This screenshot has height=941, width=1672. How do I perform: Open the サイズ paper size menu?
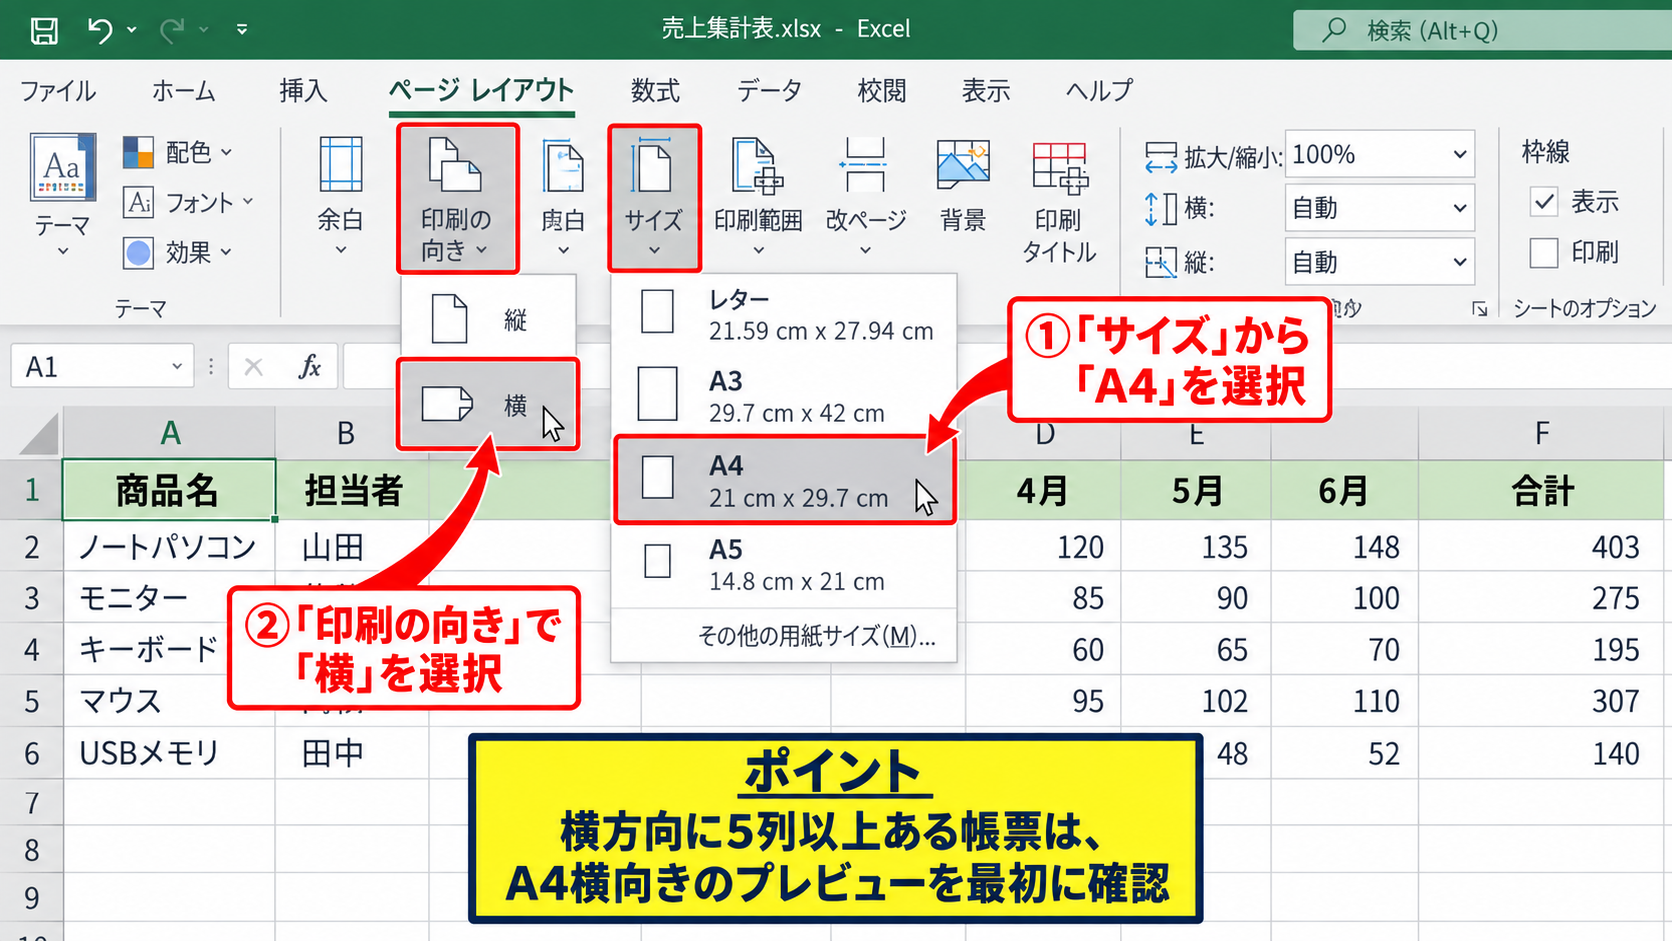tap(654, 198)
